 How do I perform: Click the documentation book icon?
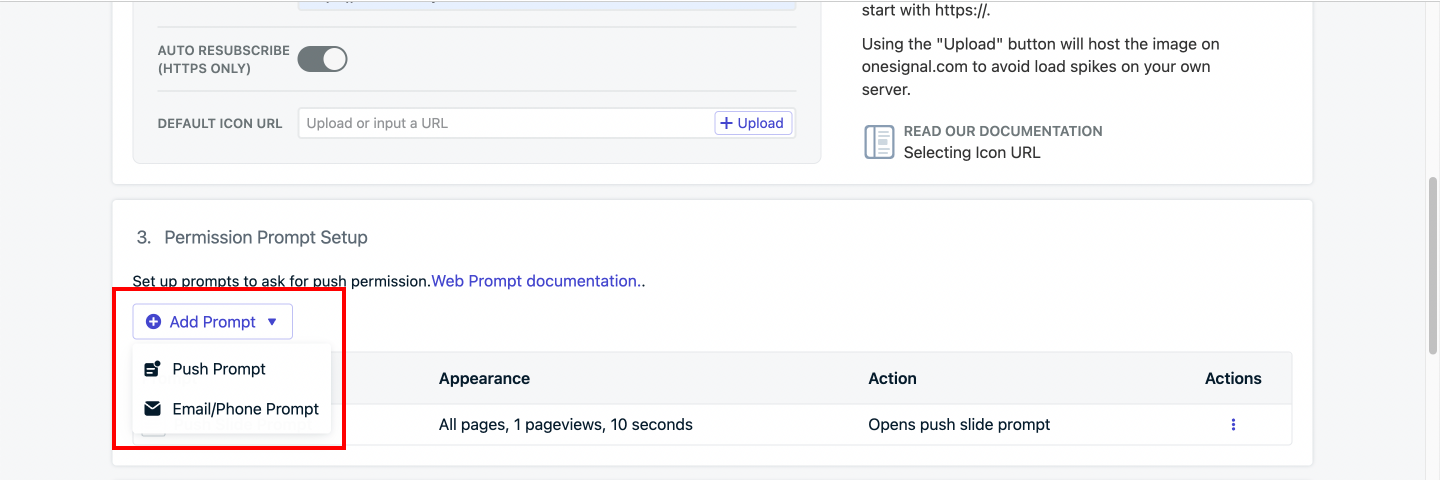click(879, 142)
